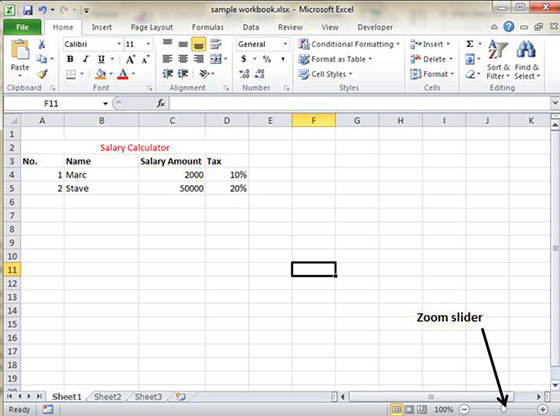Click Clear eraser icon

(x=470, y=74)
